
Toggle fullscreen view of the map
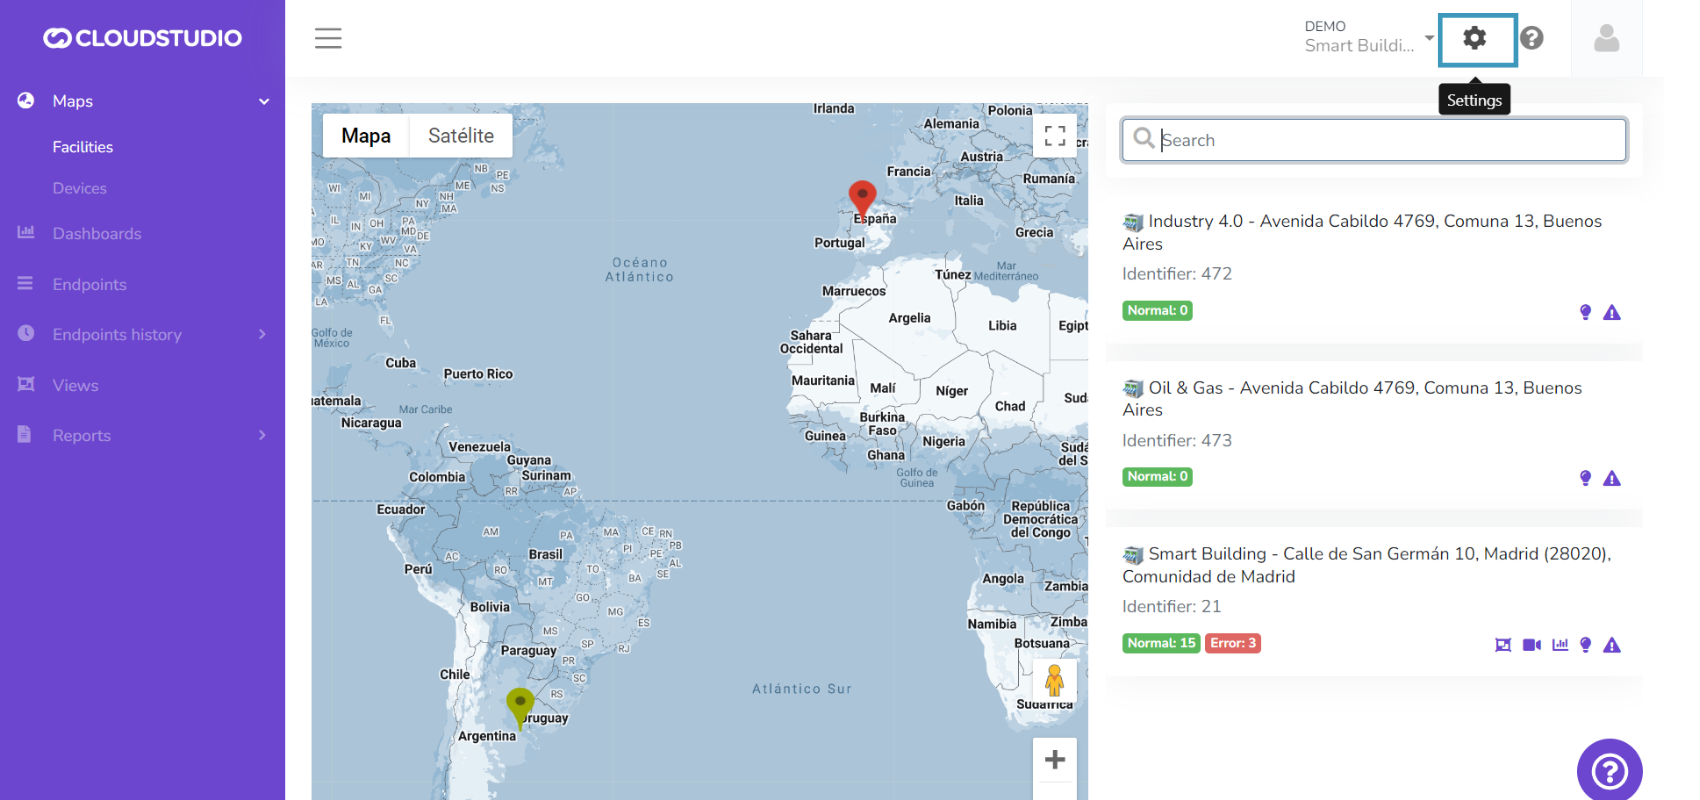pyautogui.click(x=1054, y=136)
